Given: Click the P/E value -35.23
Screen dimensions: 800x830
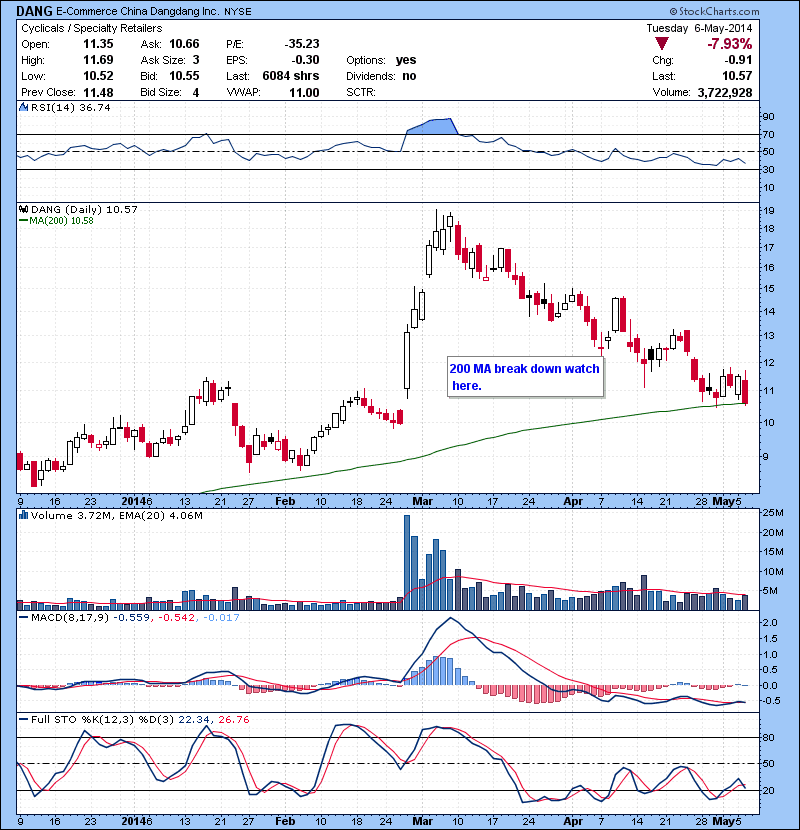Looking at the screenshot, I should click(302, 44).
